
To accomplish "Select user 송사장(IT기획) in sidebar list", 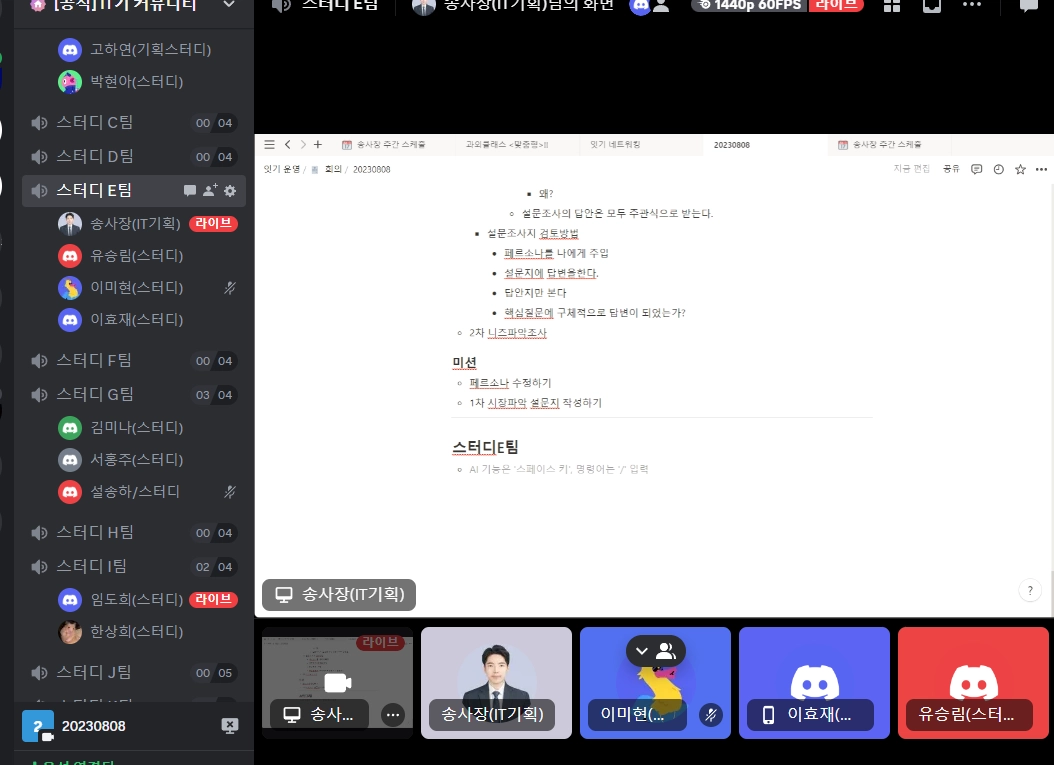I will [x=148, y=223].
